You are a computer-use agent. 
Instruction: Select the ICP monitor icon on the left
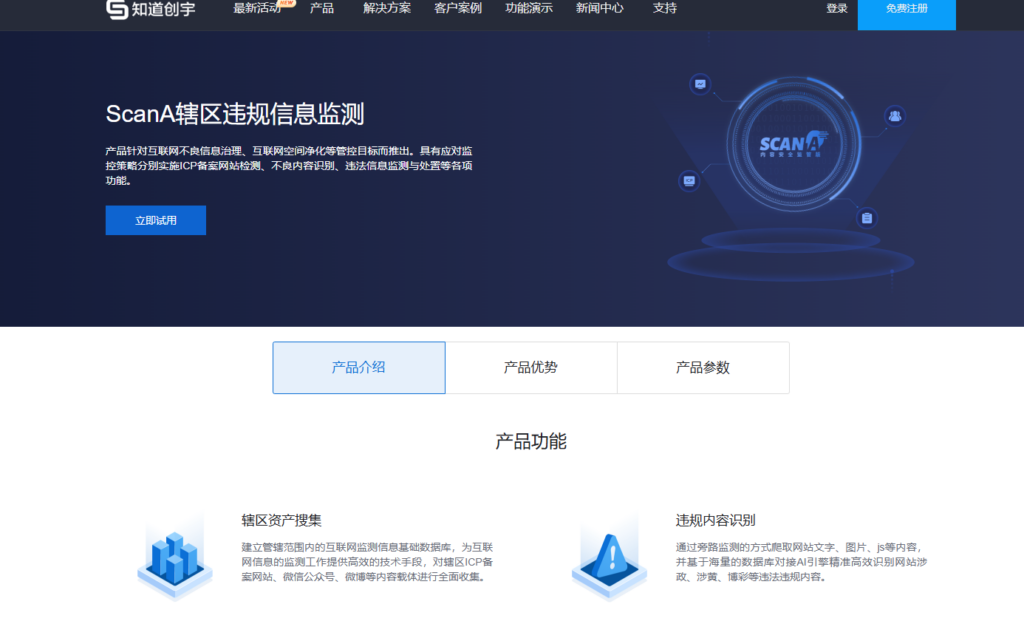(689, 181)
